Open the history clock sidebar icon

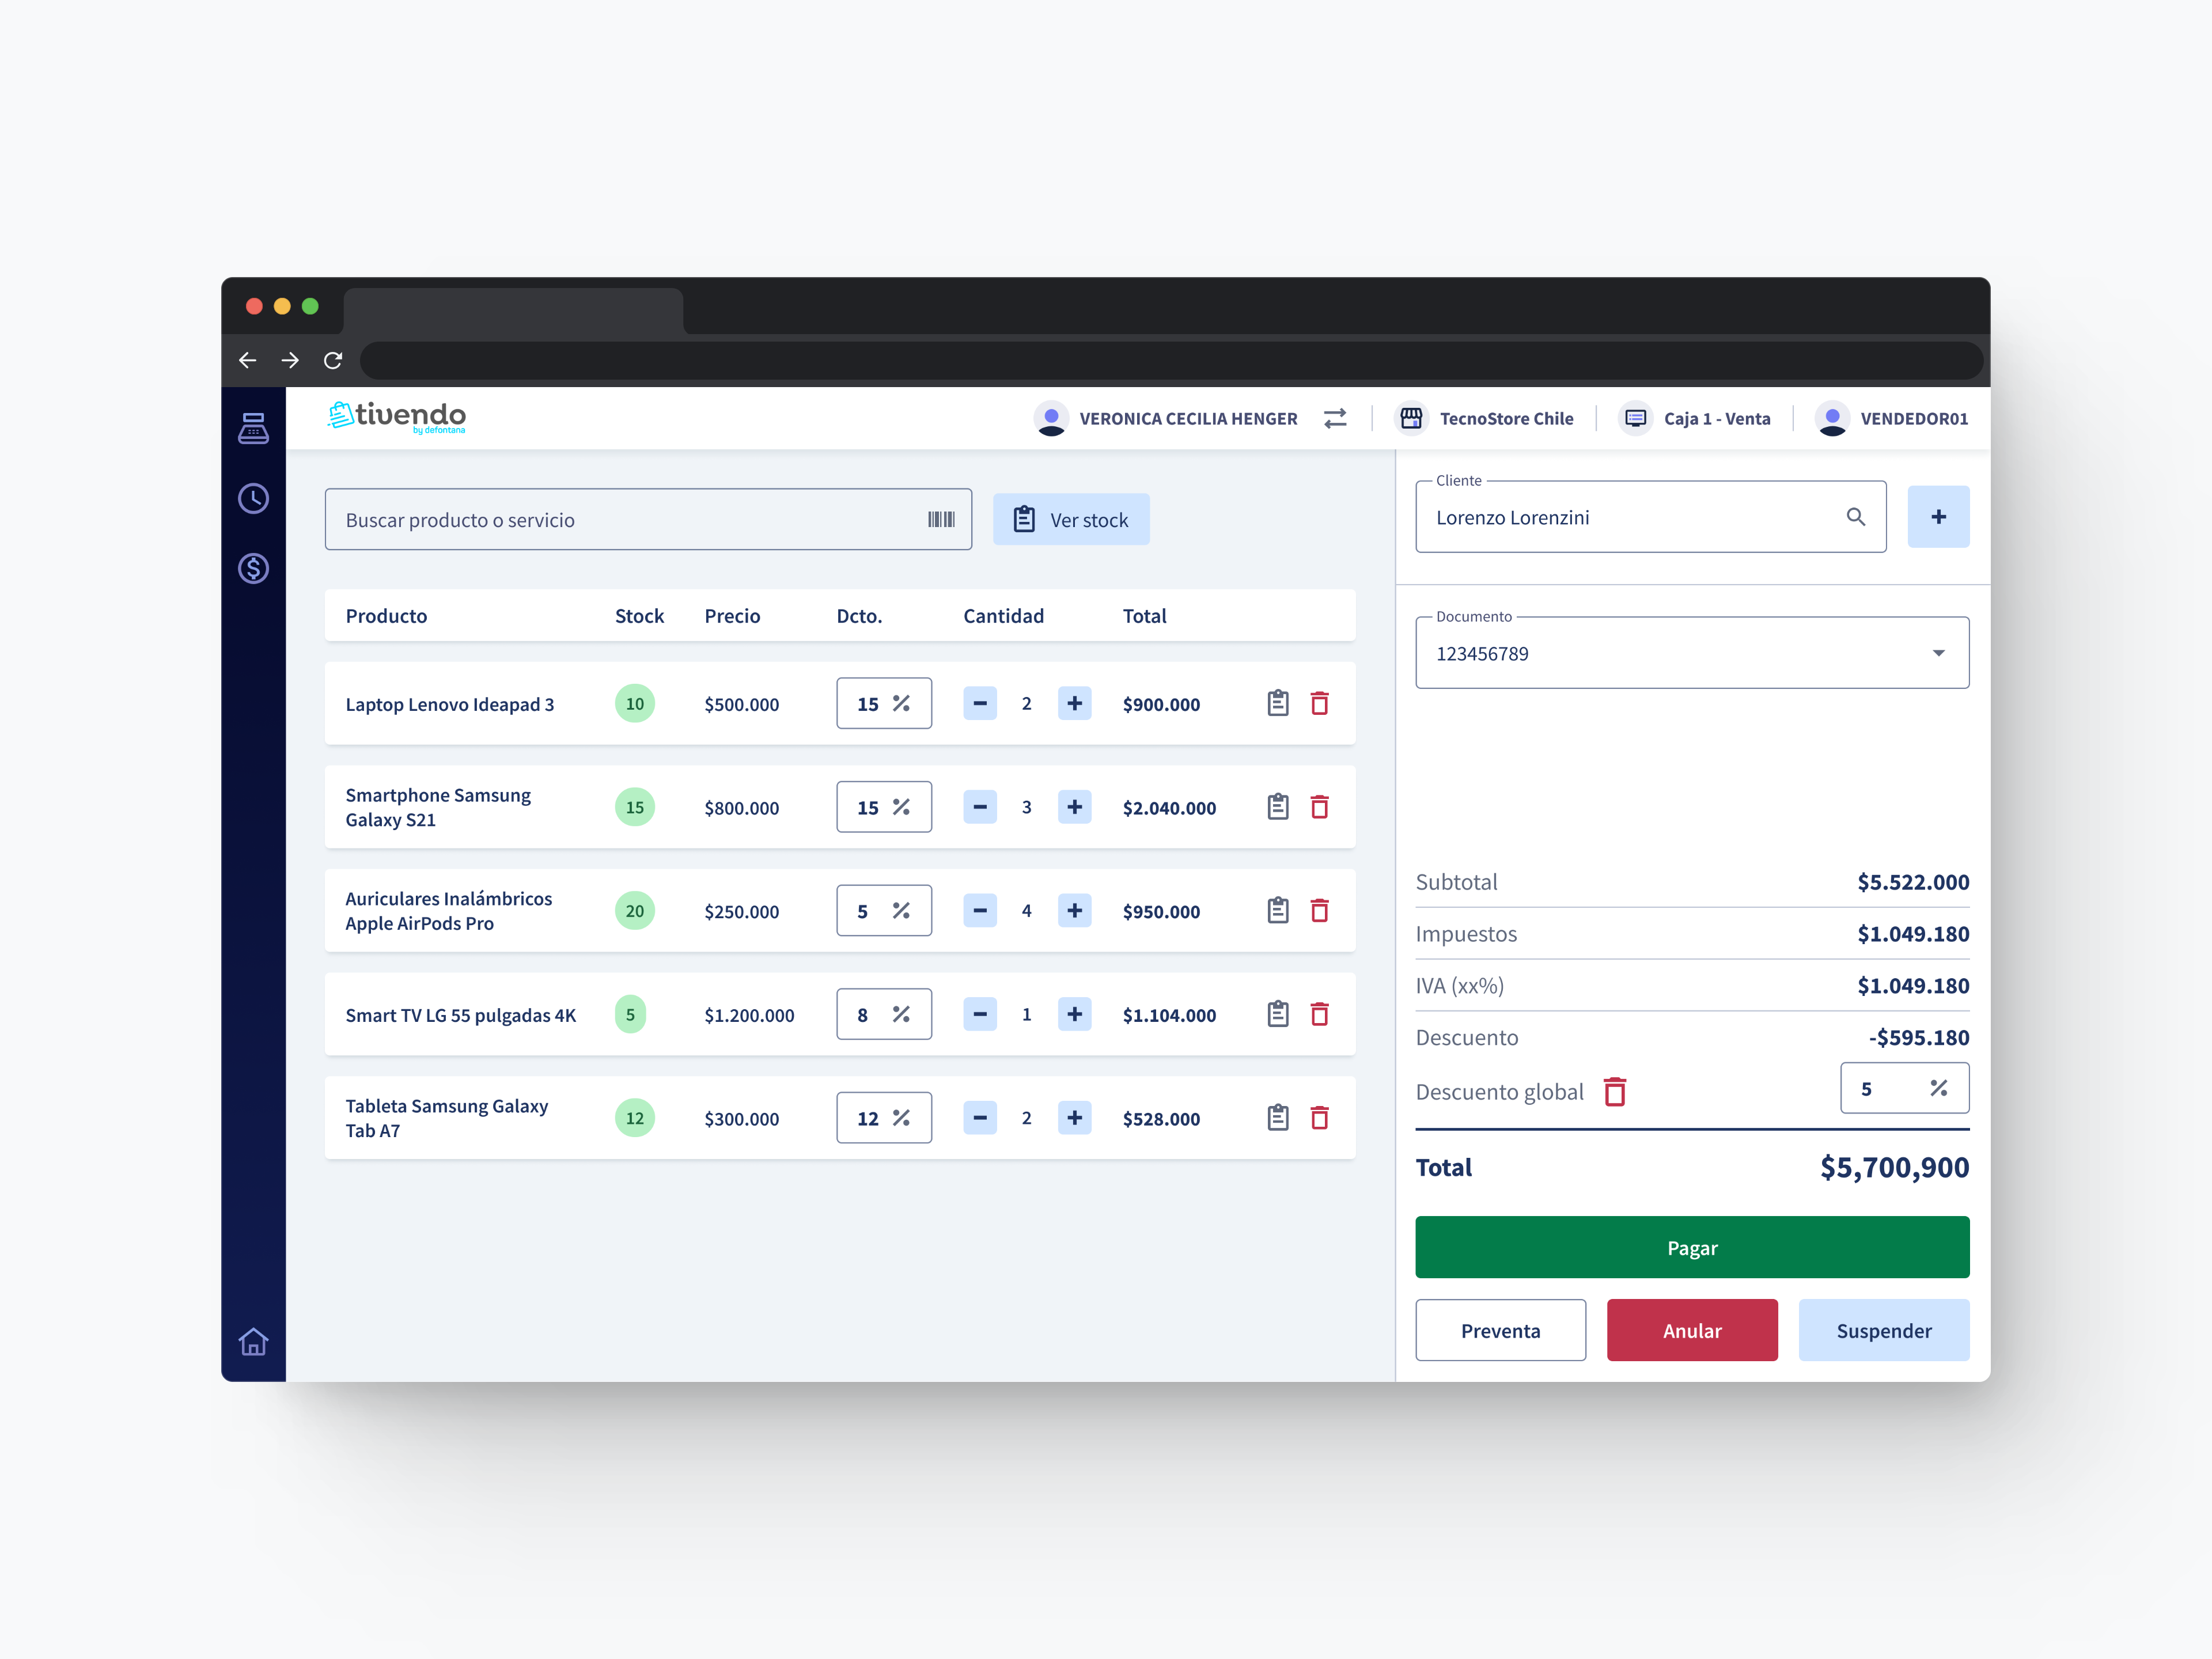tap(253, 498)
